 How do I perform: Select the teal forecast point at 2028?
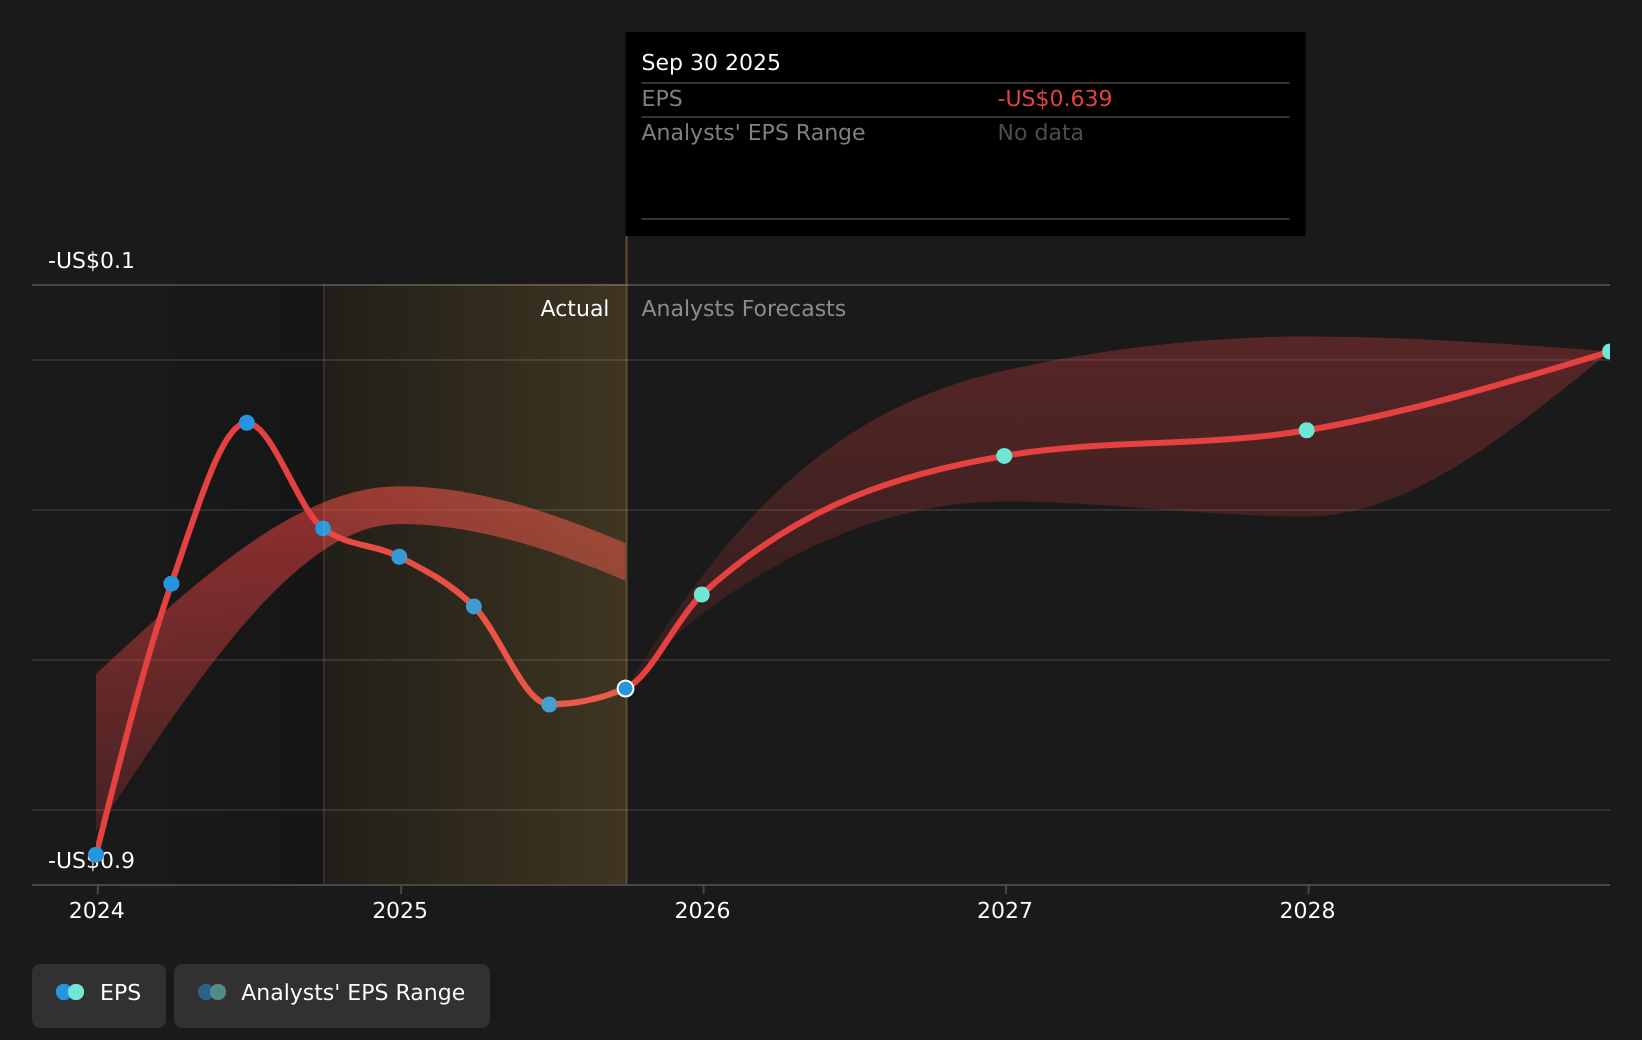1307,431
